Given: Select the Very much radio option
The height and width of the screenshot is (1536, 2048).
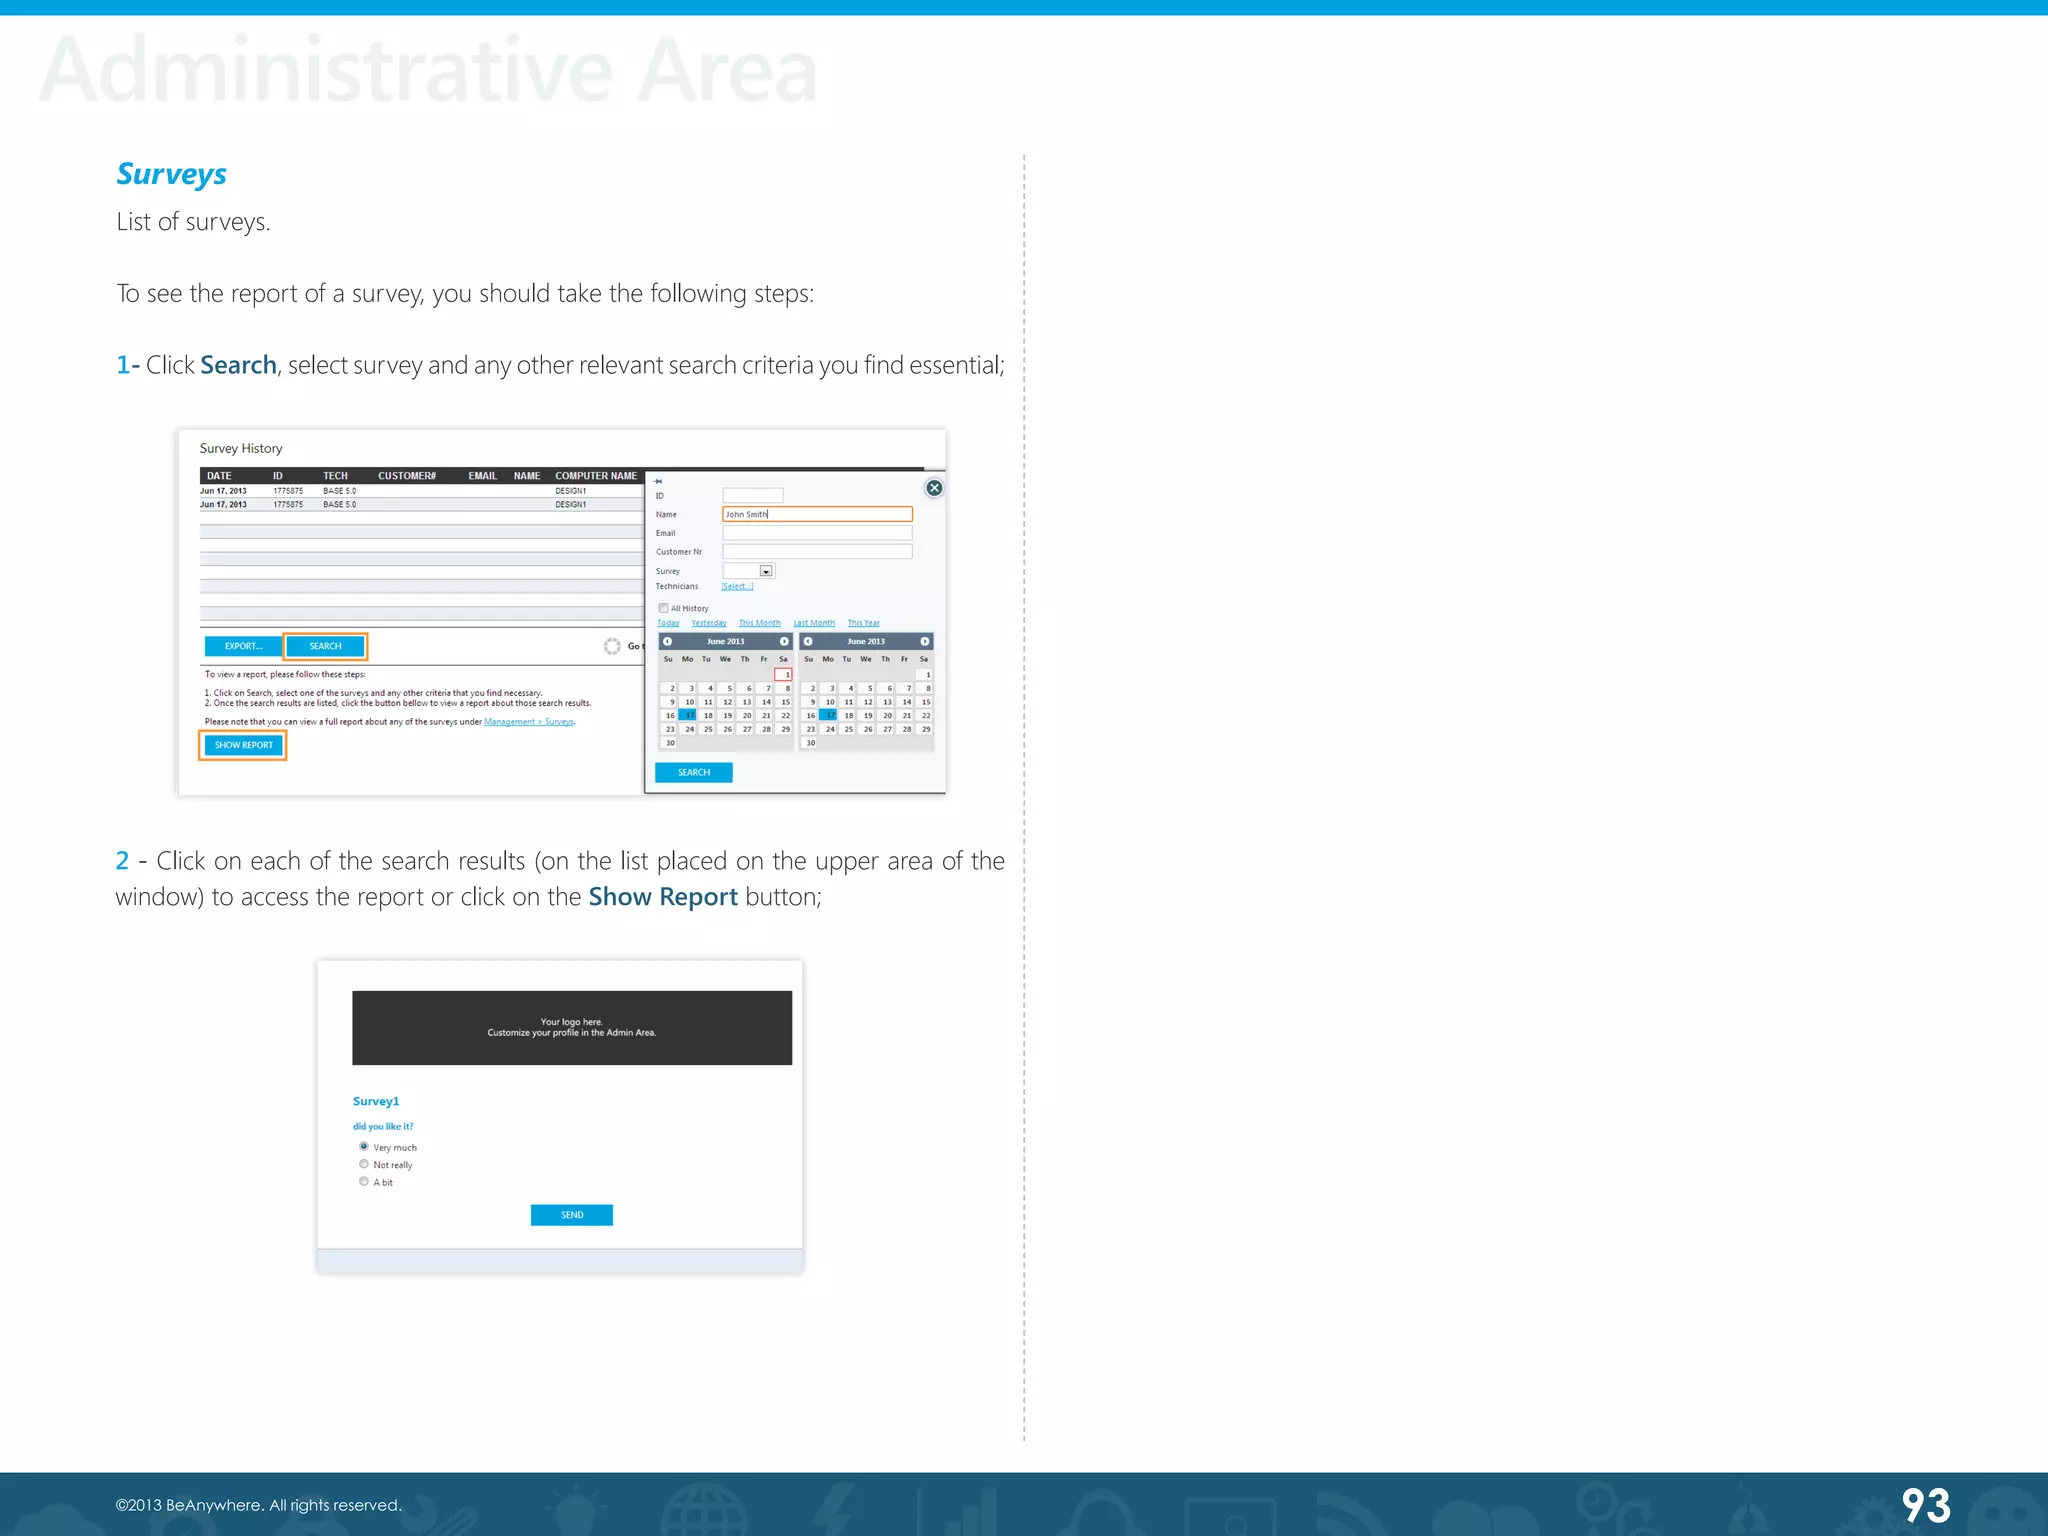Looking at the screenshot, I should (364, 1147).
